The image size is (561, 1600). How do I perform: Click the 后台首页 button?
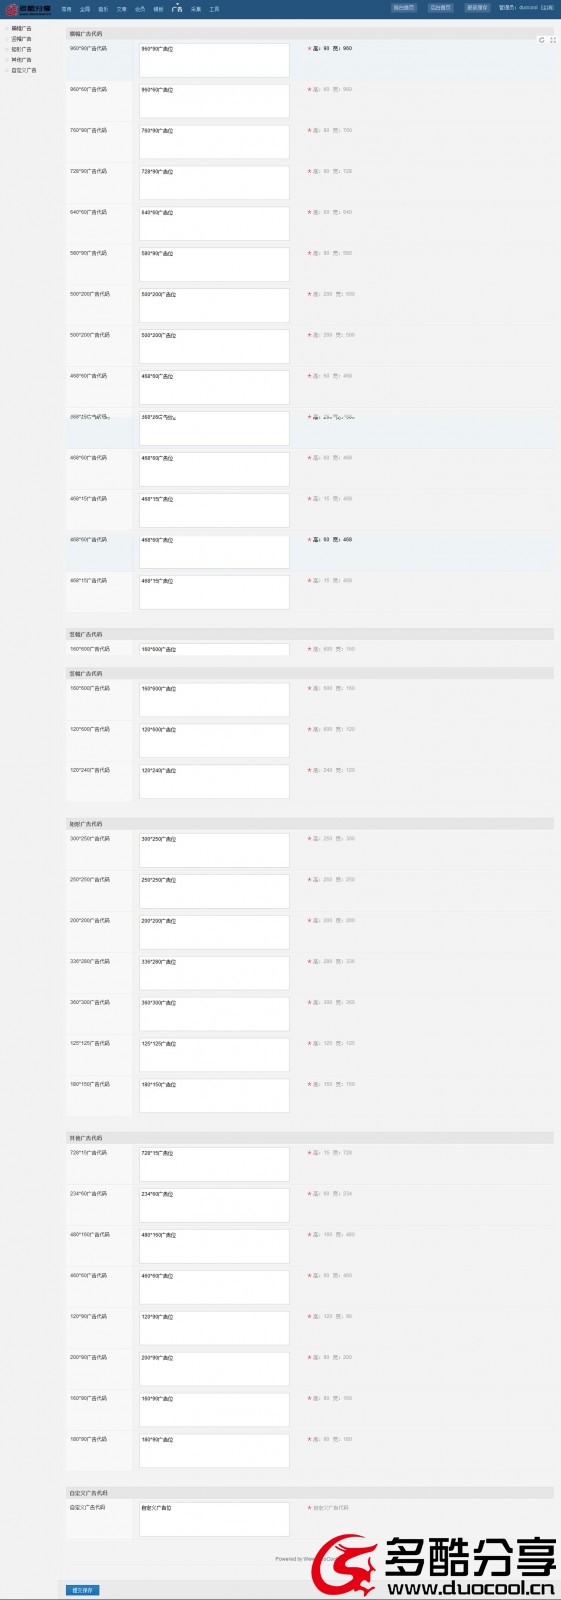[403, 7]
